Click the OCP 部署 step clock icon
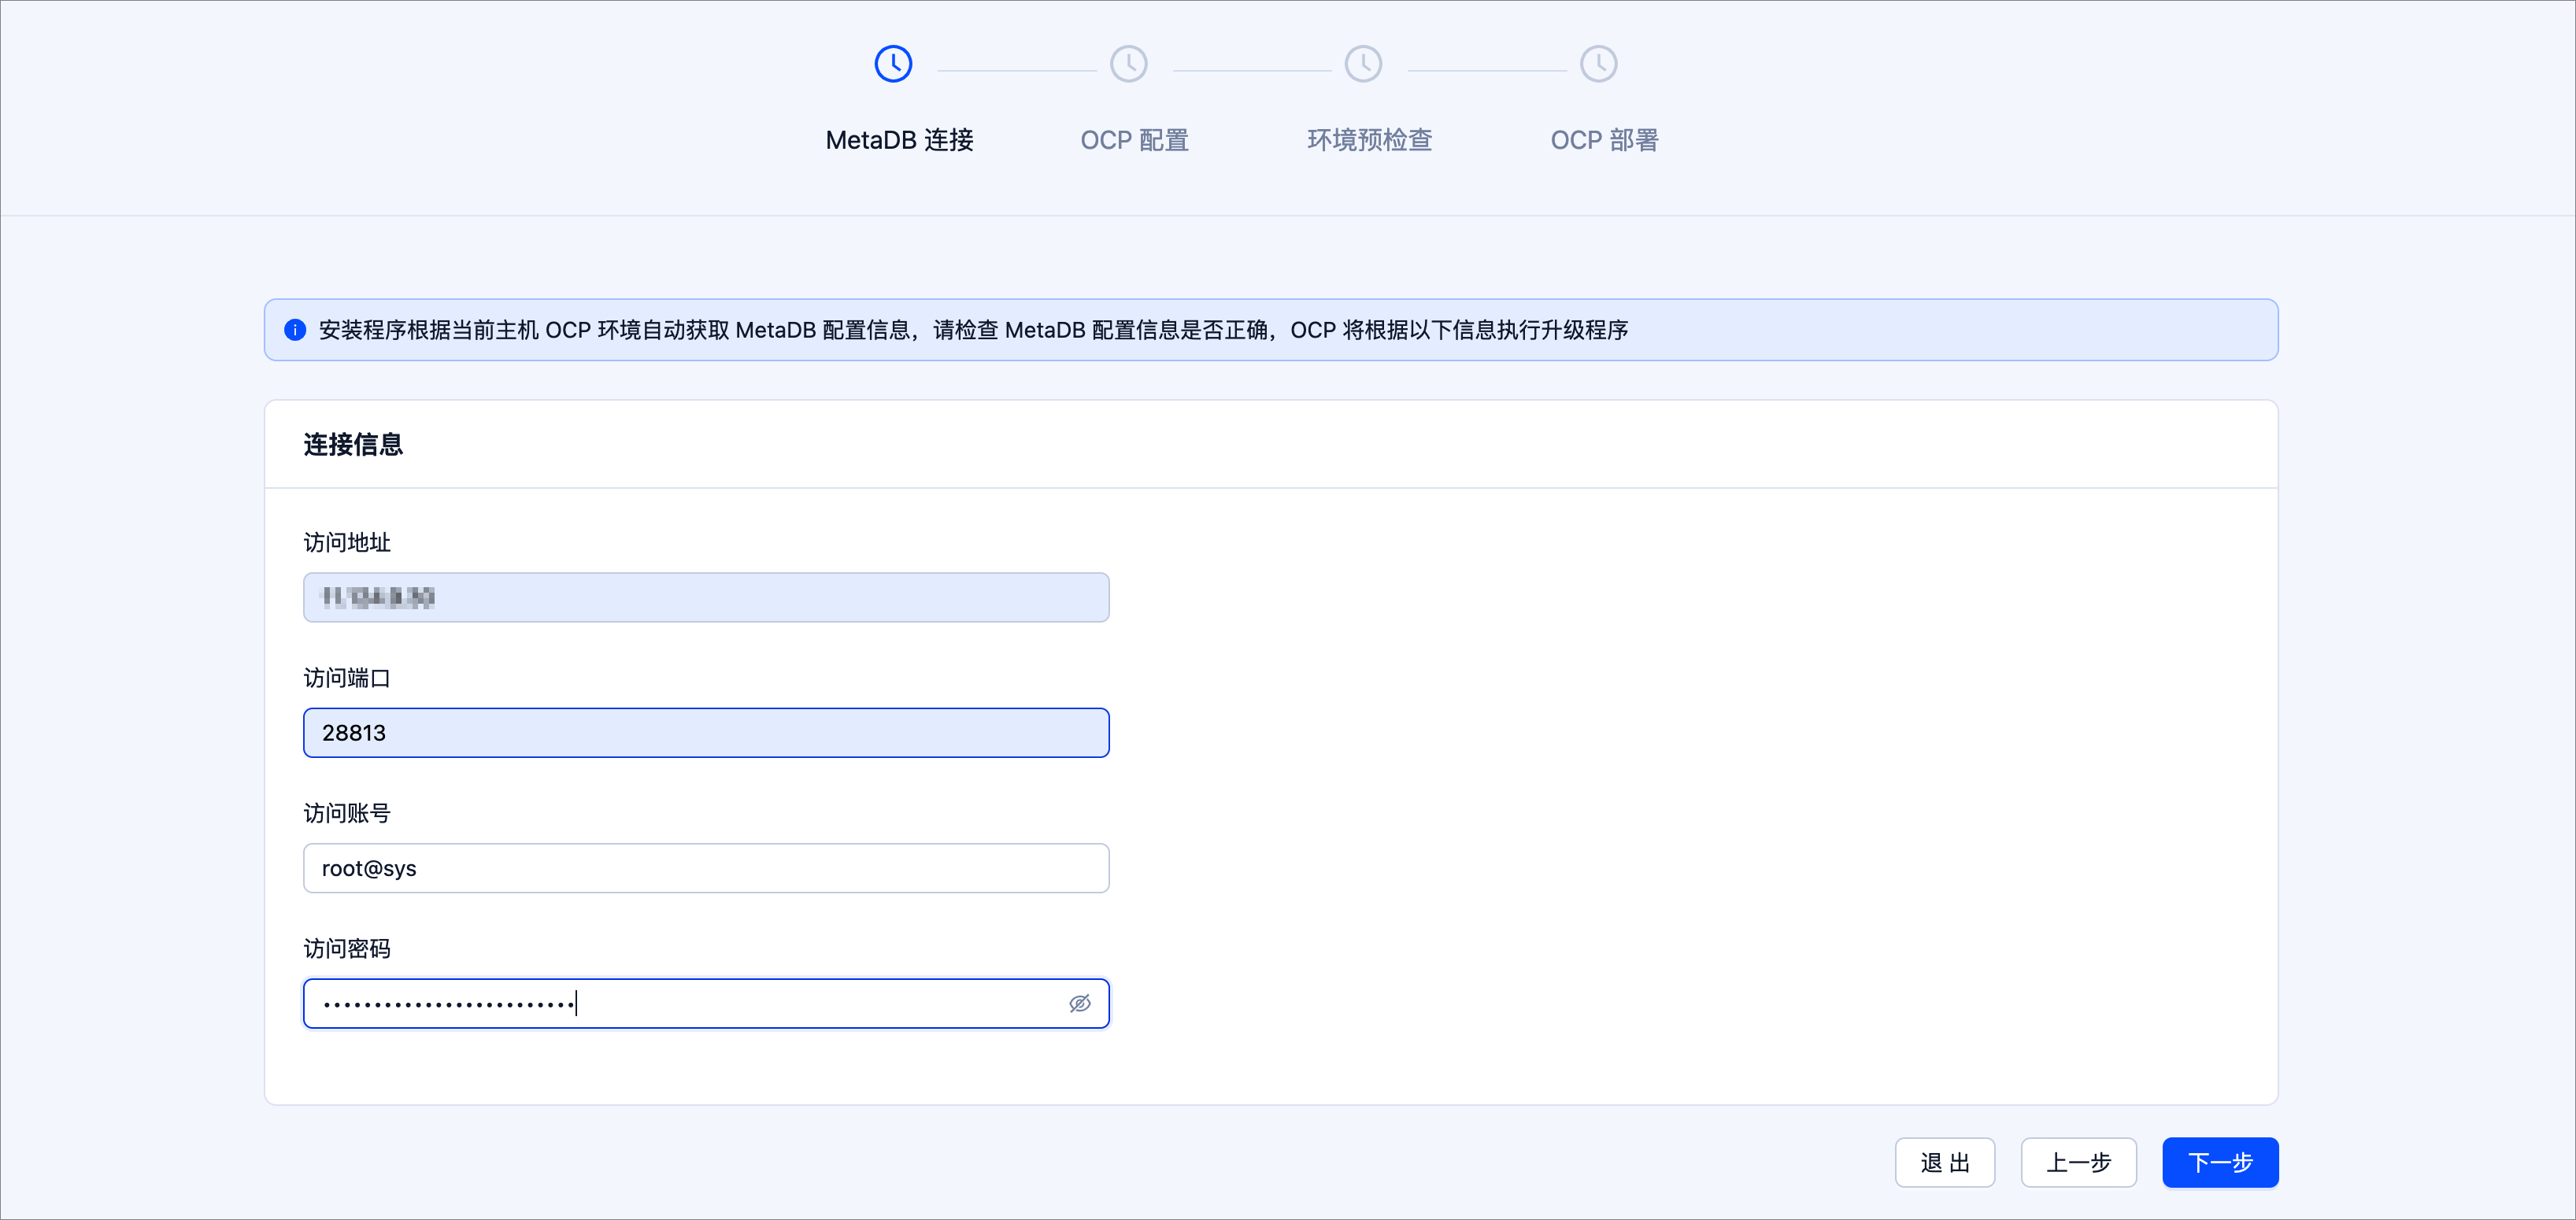Viewport: 2576px width, 1220px height. (x=1598, y=64)
